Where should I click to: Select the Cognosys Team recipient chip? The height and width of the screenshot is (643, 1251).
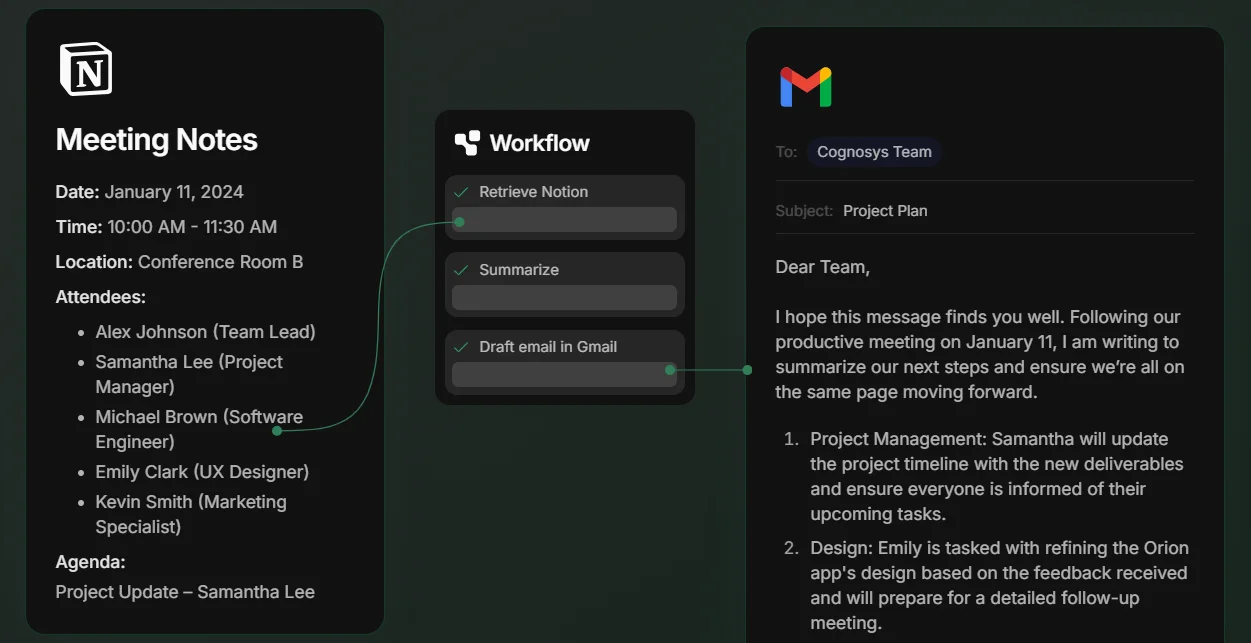click(x=874, y=152)
